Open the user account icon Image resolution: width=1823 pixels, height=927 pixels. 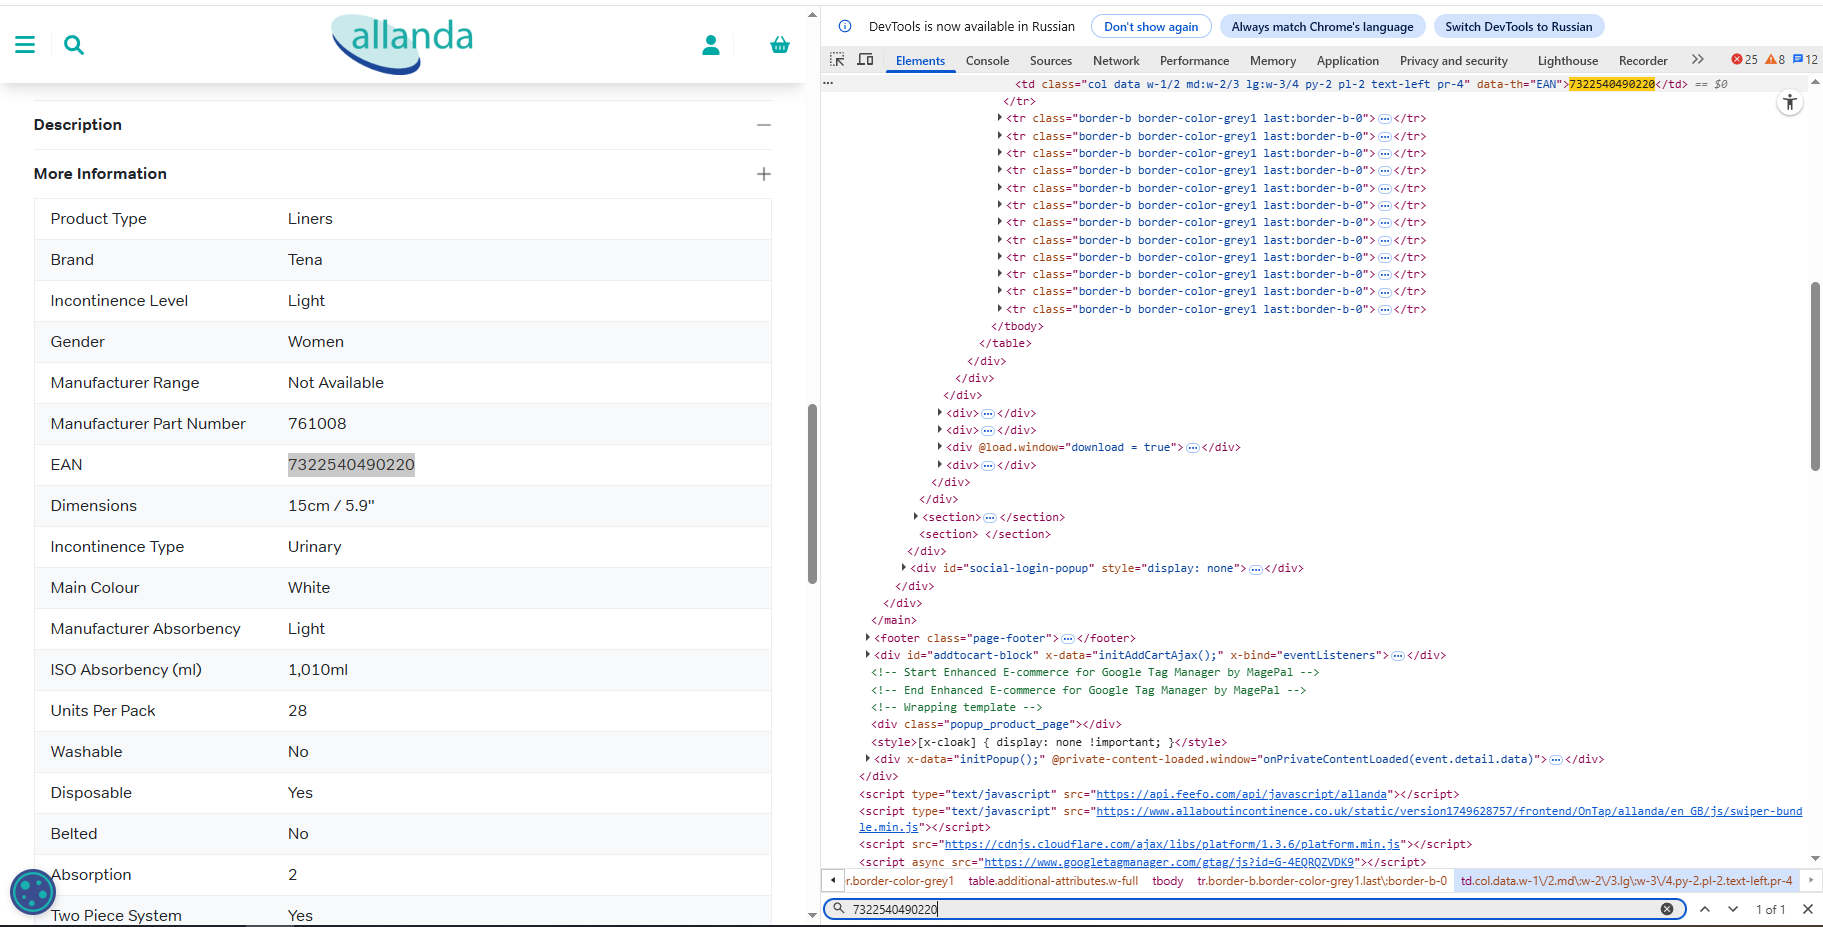click(711, 45)
